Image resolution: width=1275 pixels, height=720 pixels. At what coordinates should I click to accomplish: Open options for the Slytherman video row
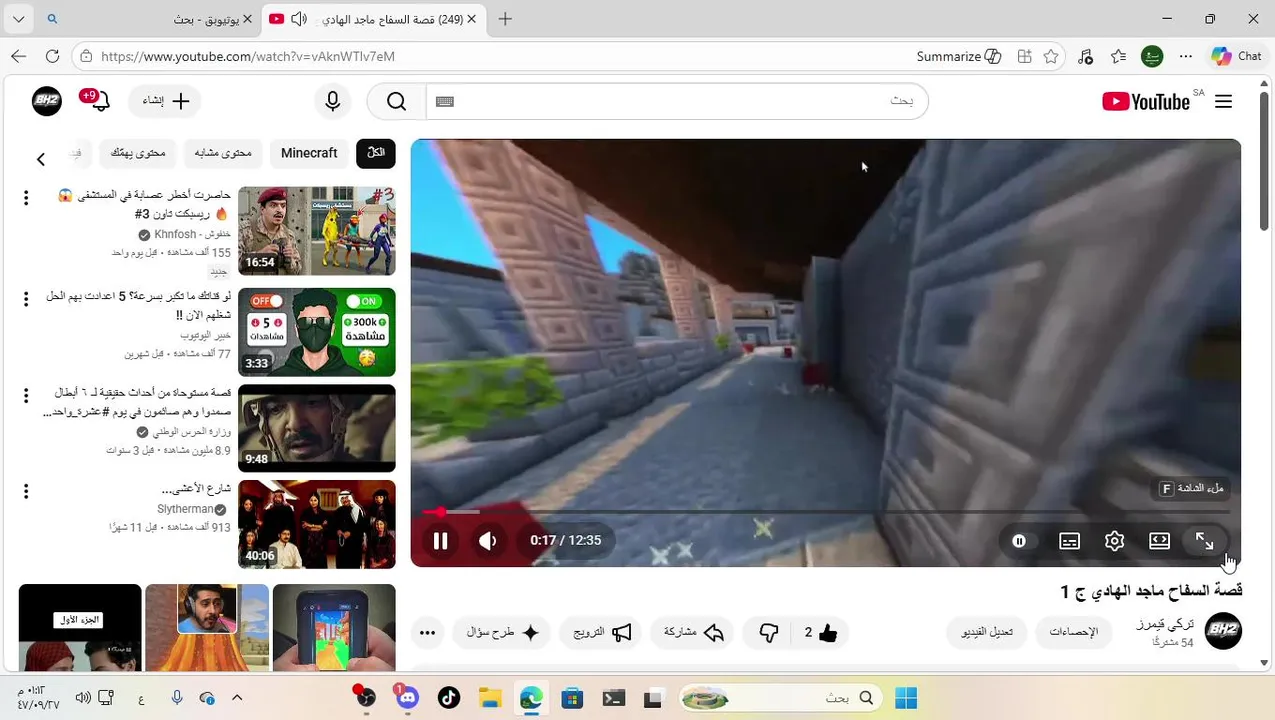(26, 491)
